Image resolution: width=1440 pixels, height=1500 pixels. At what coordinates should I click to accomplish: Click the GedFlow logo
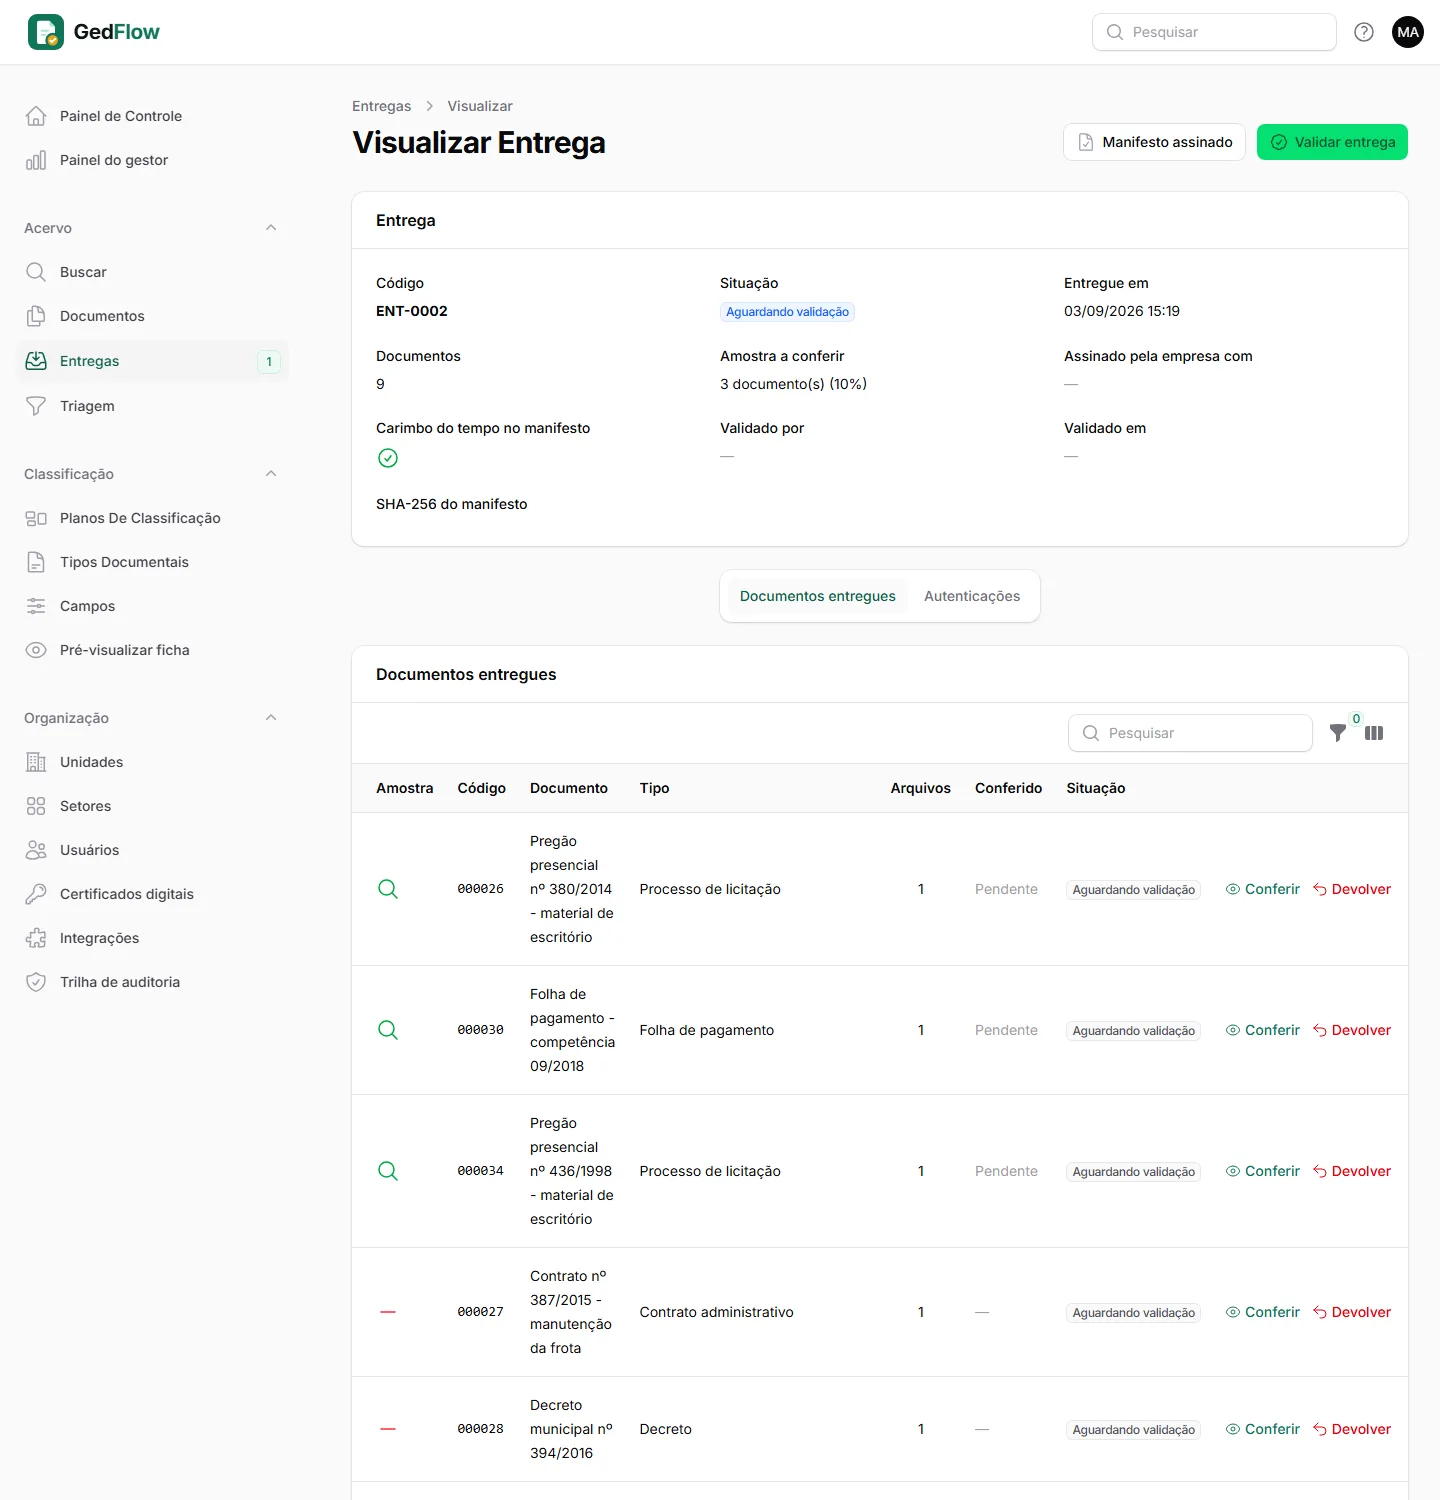point(94,32)
